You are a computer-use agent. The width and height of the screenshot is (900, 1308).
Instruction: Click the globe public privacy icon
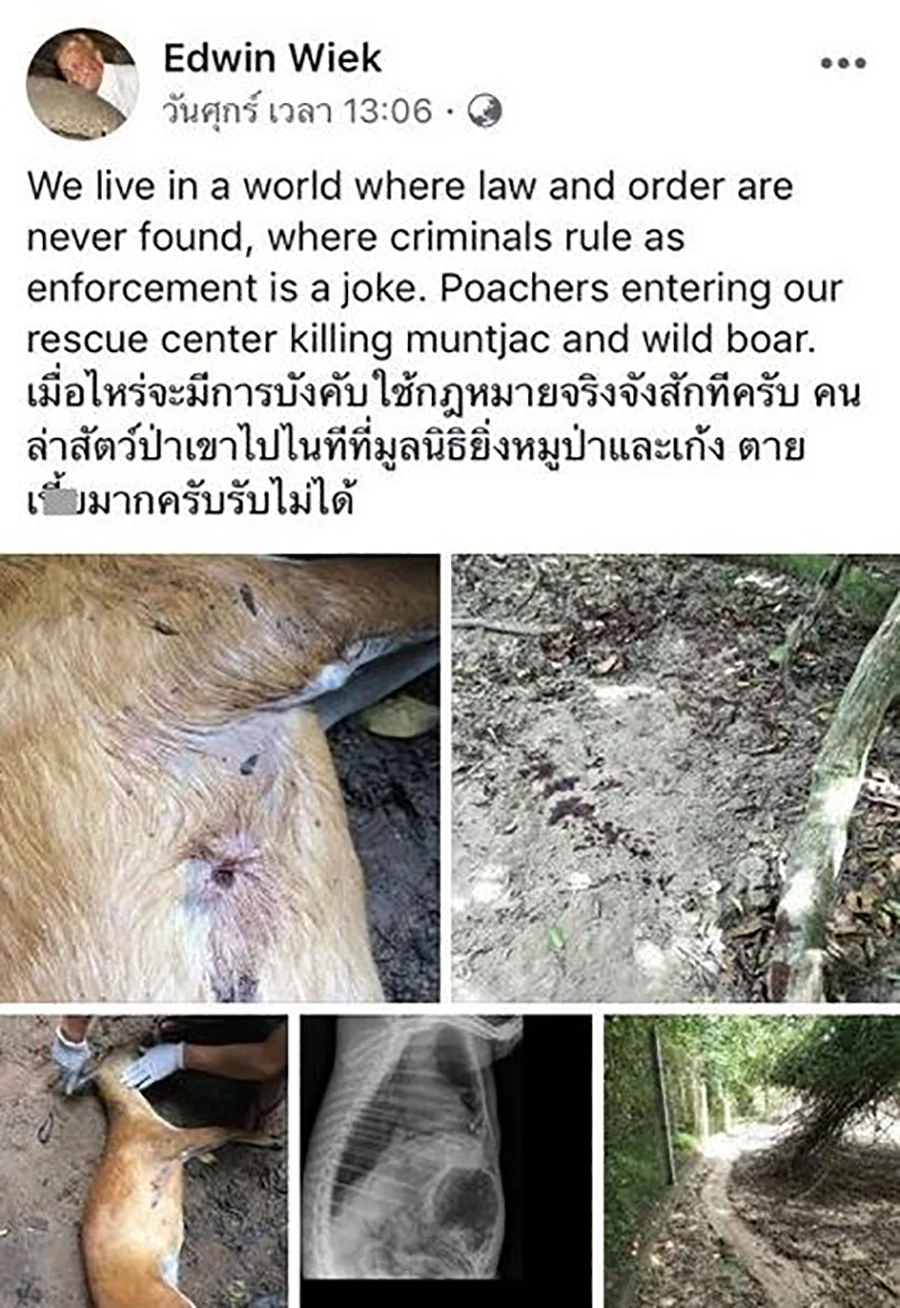click(485, 112)
